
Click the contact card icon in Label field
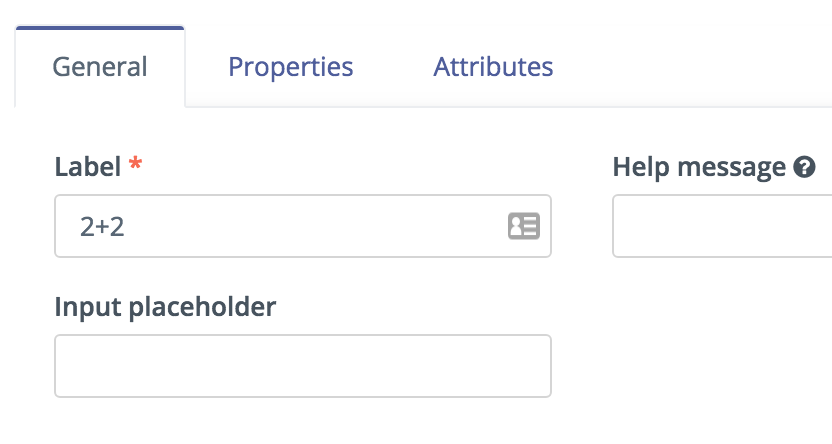point(524,226)
